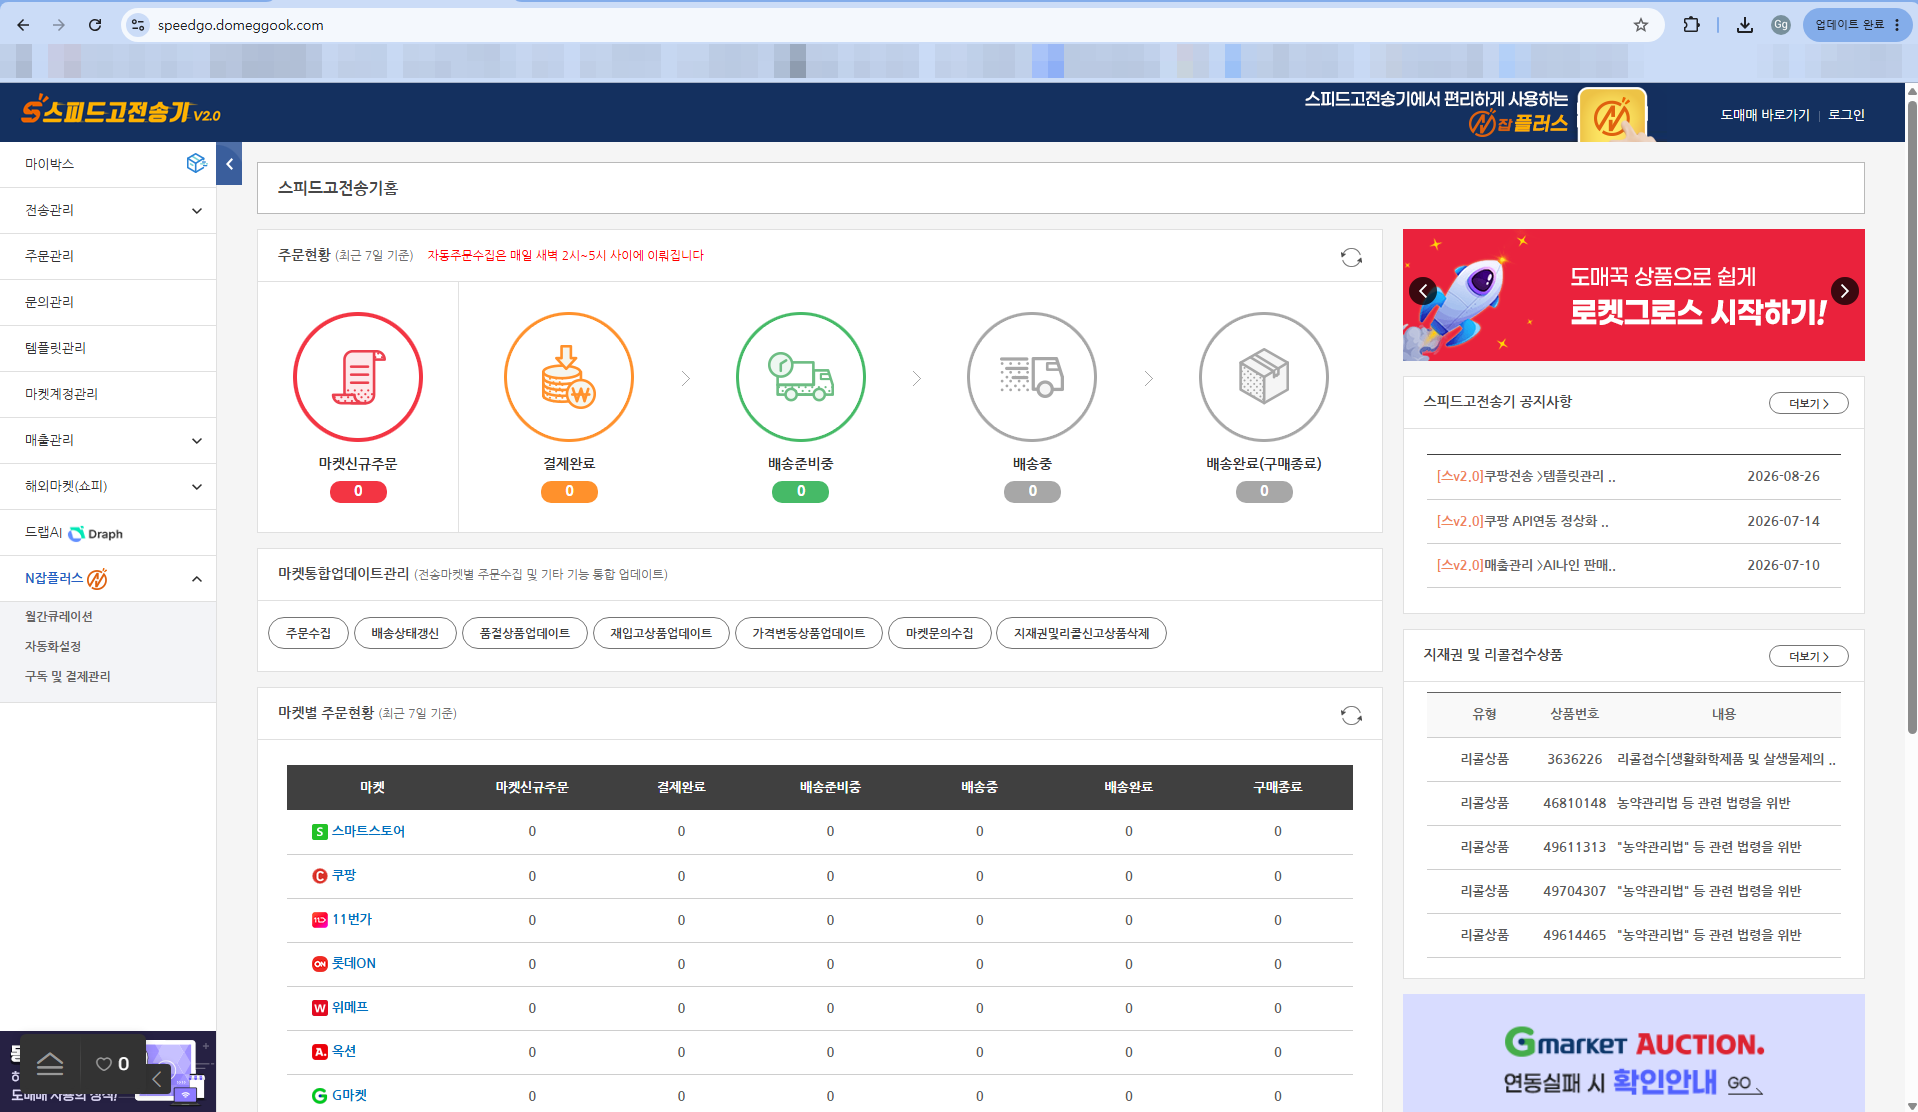Click the G마켓 logo icon in market table

[x=320, y=1096]
